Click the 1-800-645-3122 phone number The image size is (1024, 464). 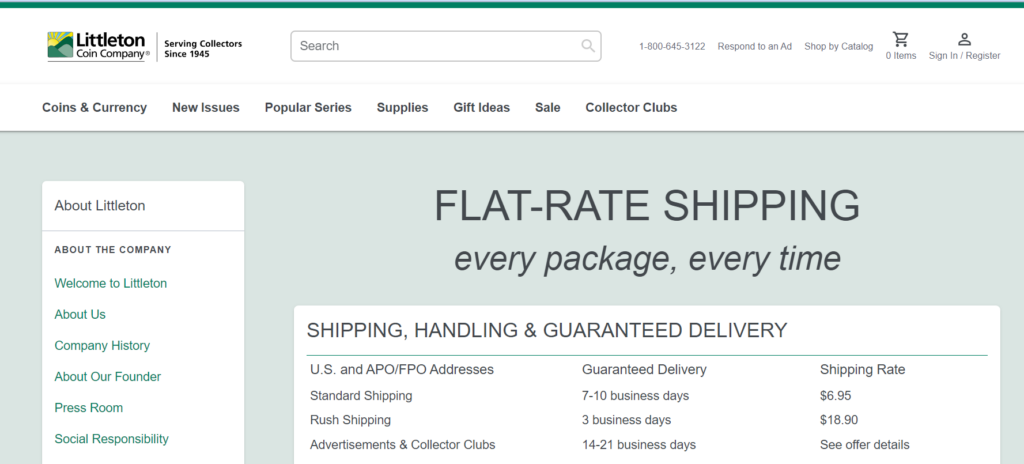[672, 46]
